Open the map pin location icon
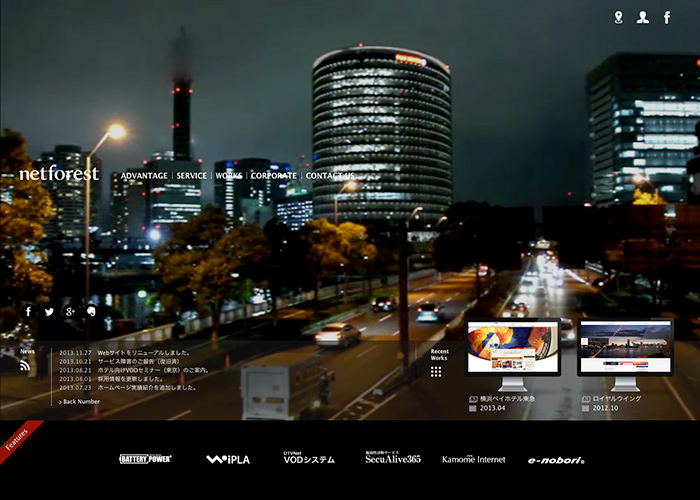 (x=618, y=17)
